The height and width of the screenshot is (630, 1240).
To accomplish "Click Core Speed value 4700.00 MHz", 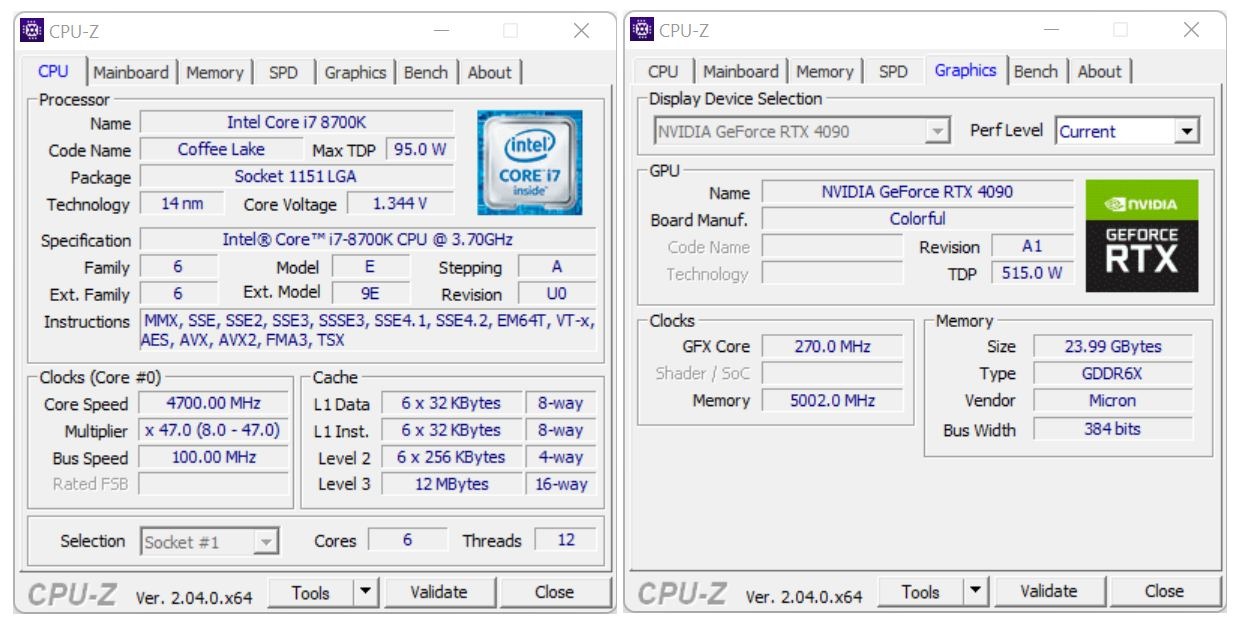I will pyautogui.click(x=214, y=404).
